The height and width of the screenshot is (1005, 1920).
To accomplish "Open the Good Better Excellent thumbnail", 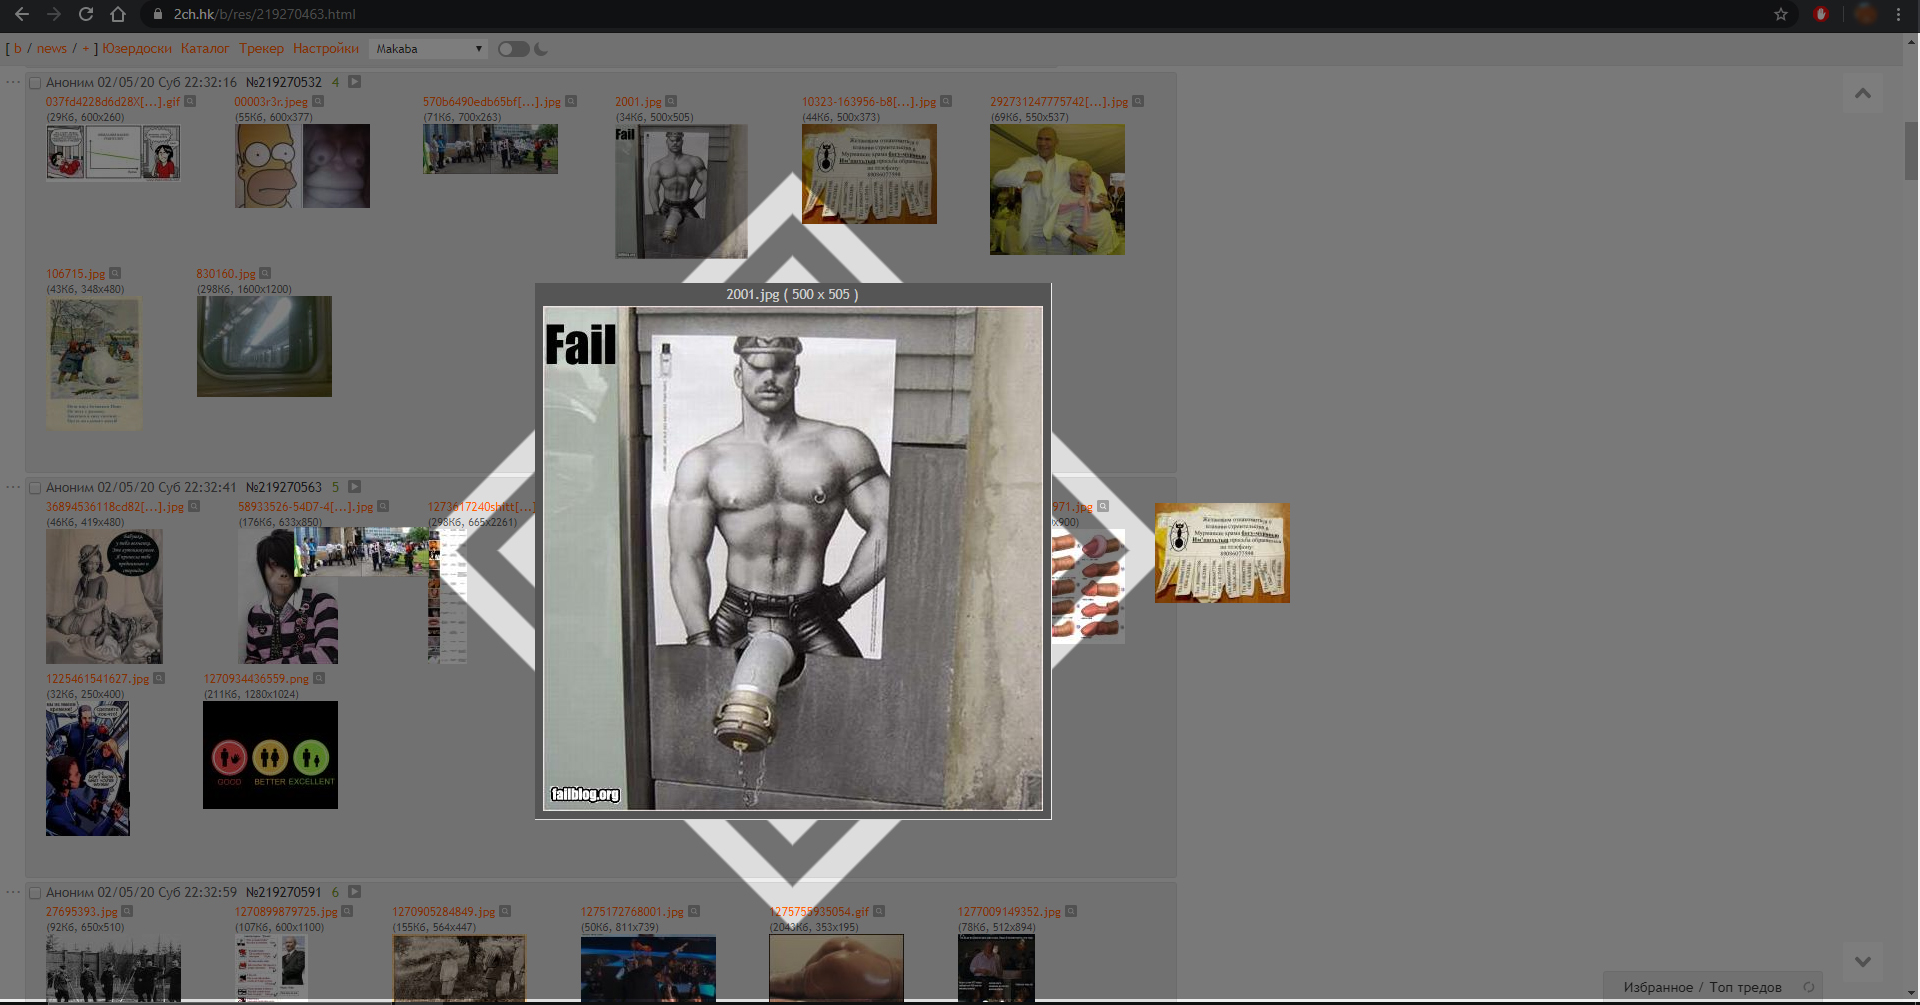I will (270, 755).
